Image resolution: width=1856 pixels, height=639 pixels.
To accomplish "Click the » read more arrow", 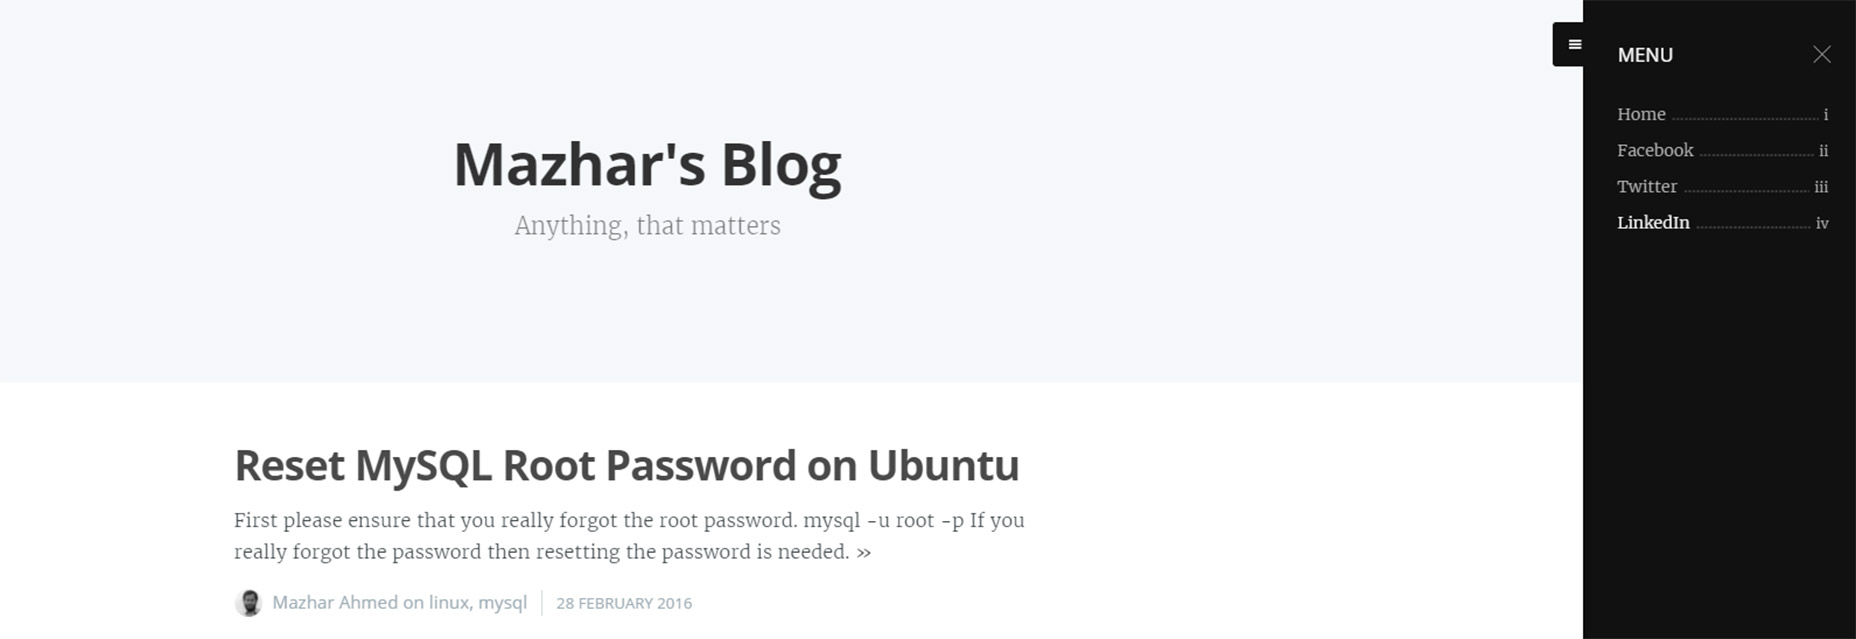I will point(863,552).
